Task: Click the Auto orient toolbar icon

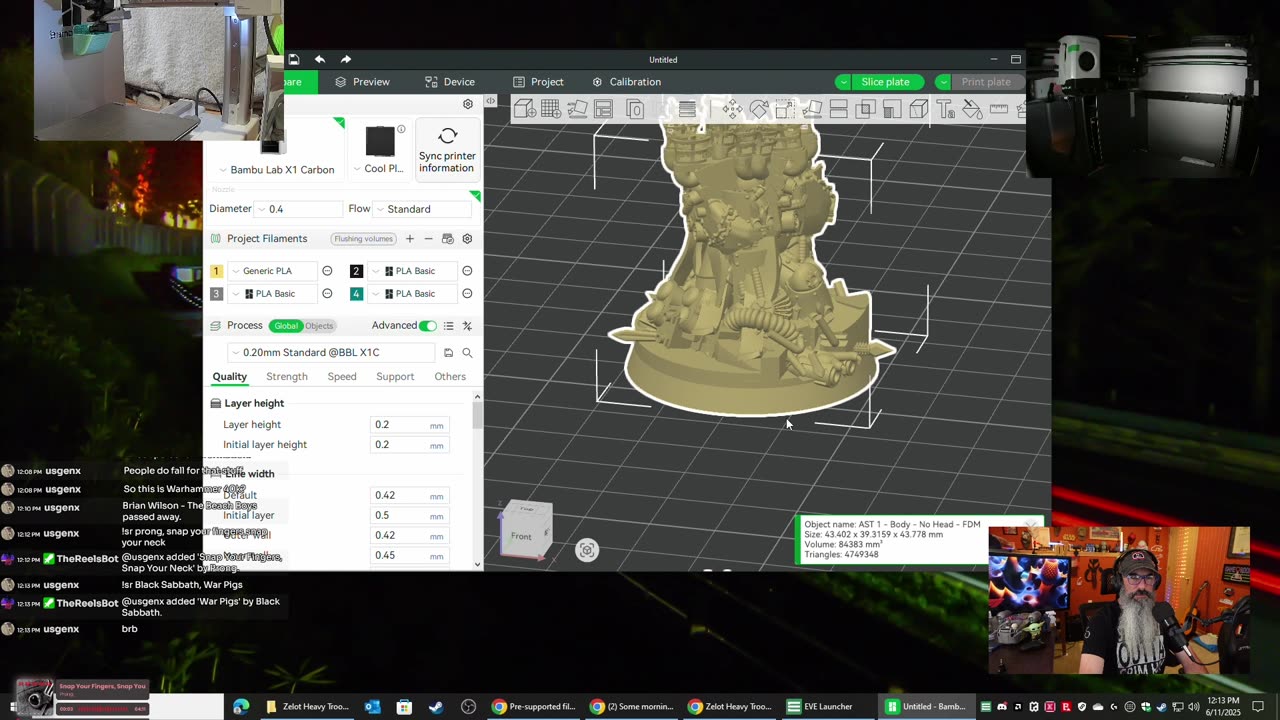Action: 578,109
